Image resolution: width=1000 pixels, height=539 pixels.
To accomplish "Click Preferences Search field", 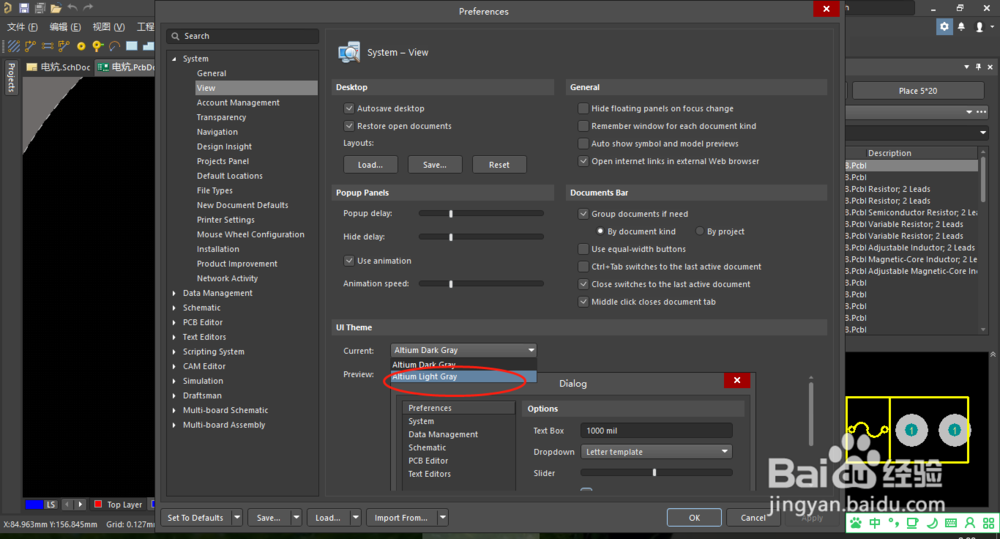I will coord(242,36).
